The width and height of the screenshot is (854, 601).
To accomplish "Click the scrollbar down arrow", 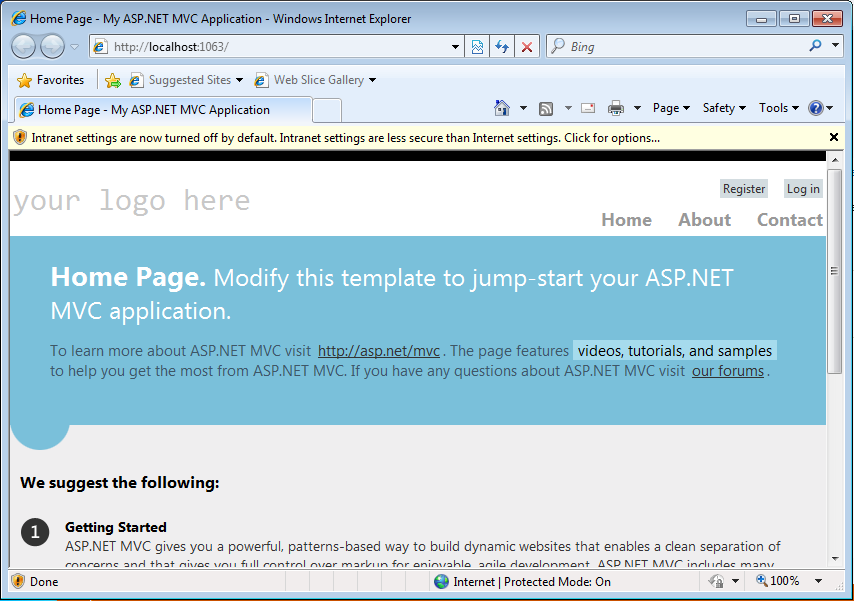I will click(x=834, y=558).
